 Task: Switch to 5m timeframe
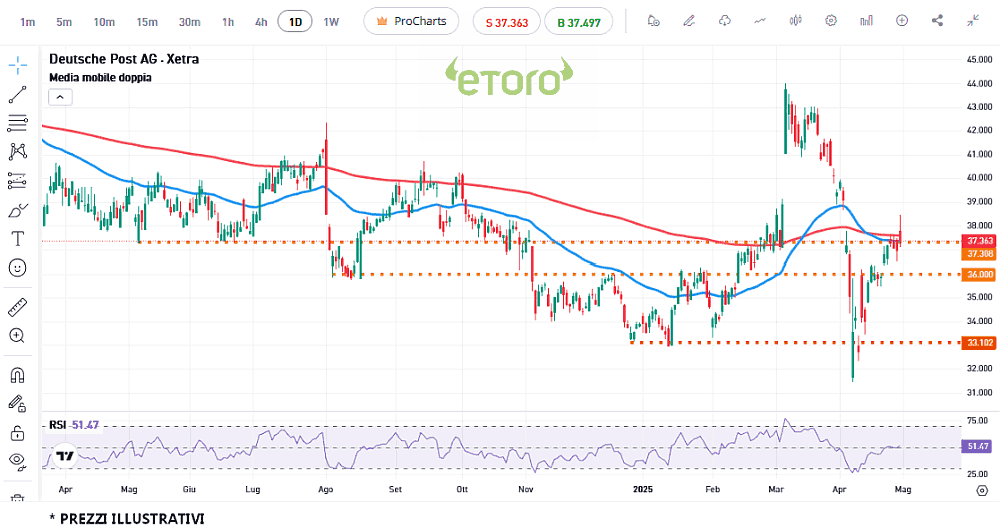click(x=64, y=22)
